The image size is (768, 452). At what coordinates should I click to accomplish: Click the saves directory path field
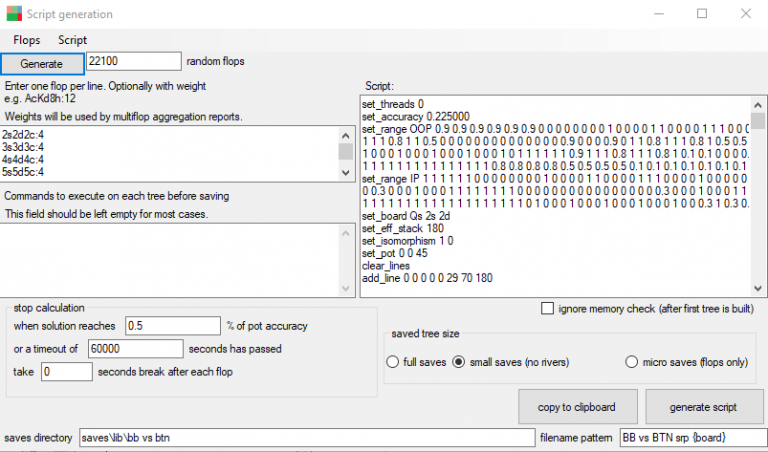coord(306,438)
